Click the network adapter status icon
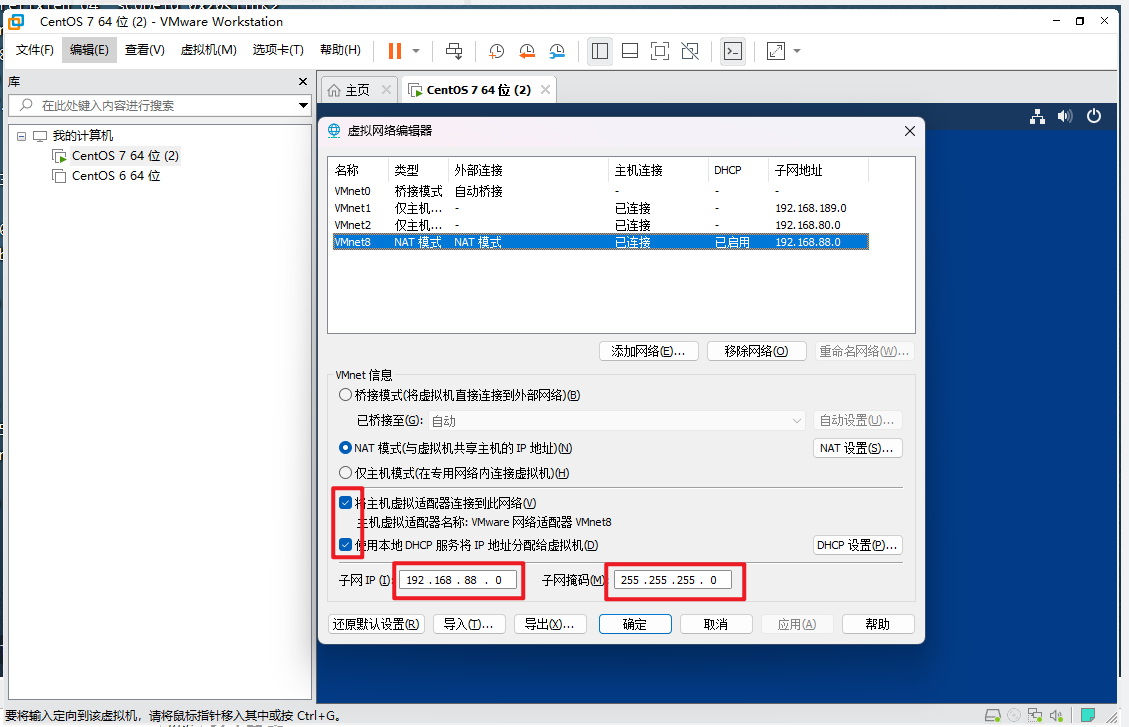Viewport: 1129px width, 727px height. [x=1035, y=714]
